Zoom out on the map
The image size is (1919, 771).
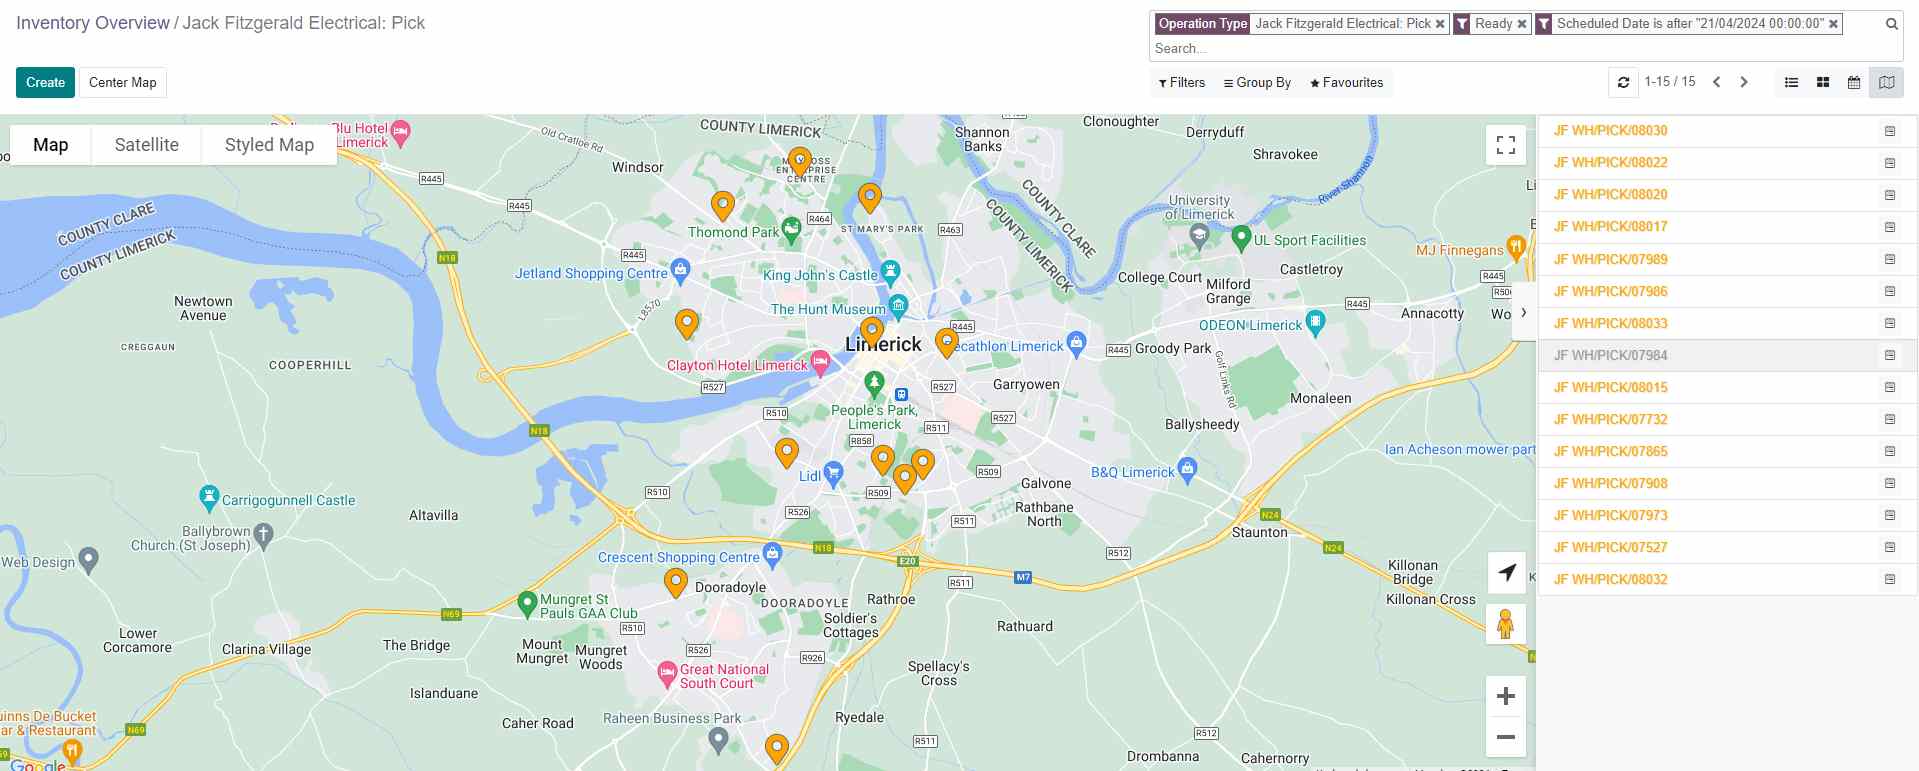tap(1506, 737)
